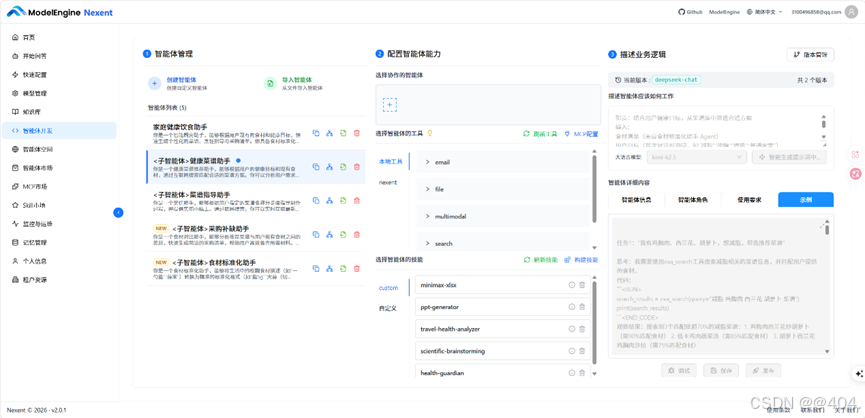The height and width of the screenshot is (418, 865).
Task: Copy the 健康菜谱助手 sub-agent
Action: coord(316,167)
